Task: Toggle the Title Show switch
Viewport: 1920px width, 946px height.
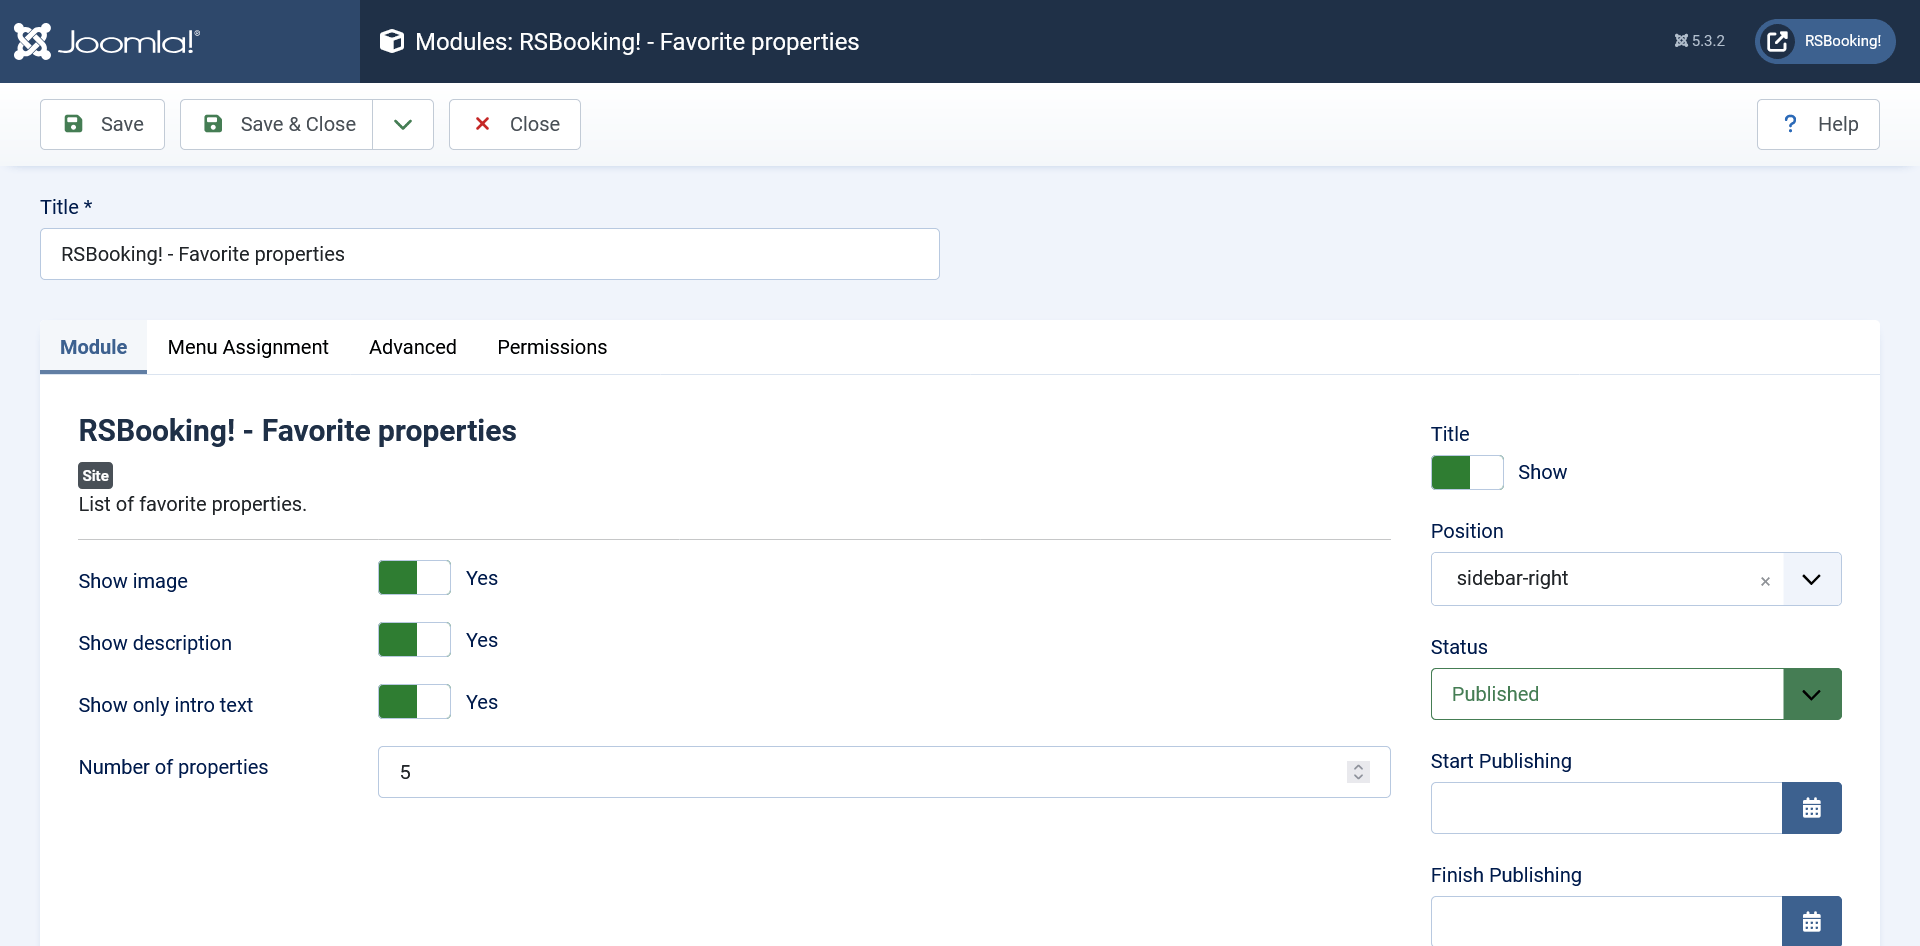Action: [1467, 472]
